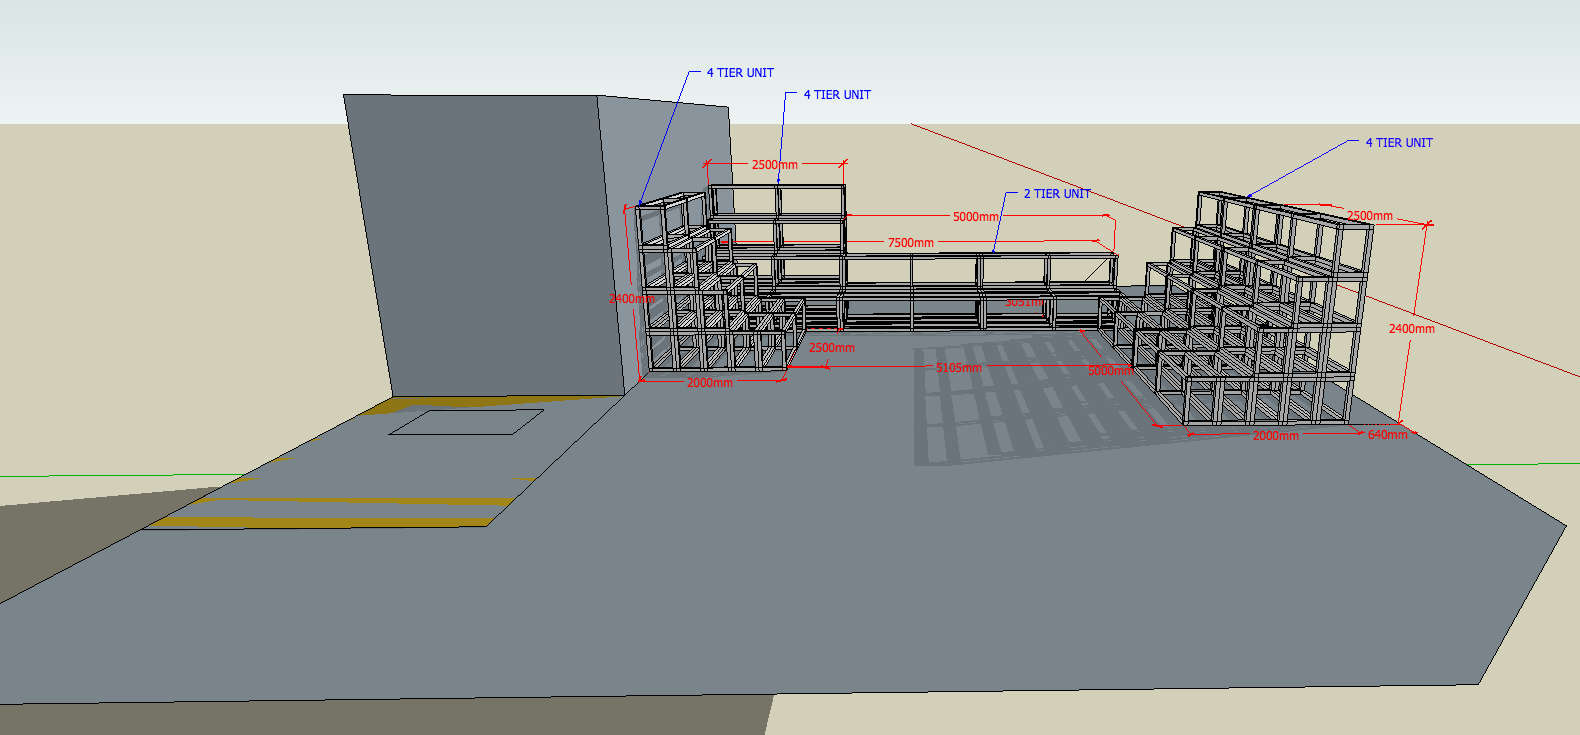Screen dimensions: 1580x735
Task: Select the rectangle outline on yellow floor strip
Action: [x=466, y=422]
